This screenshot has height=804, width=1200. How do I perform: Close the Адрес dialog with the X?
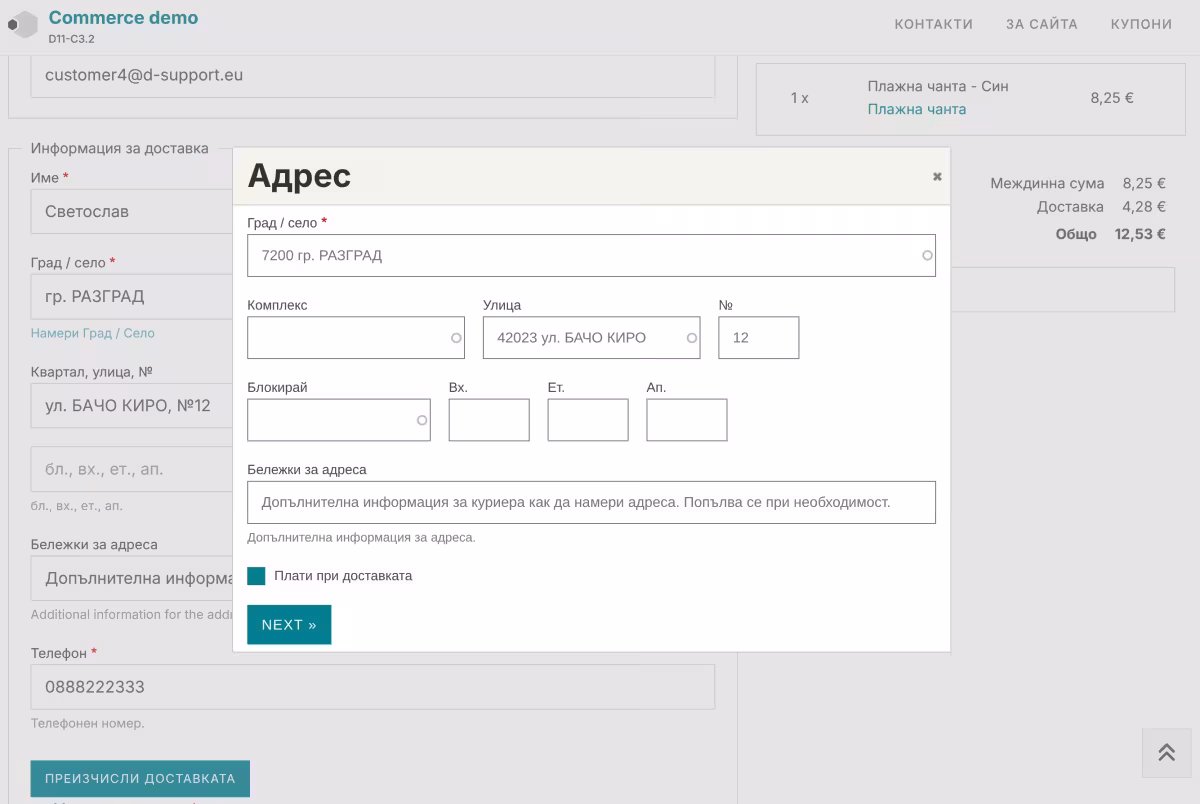click(x=937, y=177)
